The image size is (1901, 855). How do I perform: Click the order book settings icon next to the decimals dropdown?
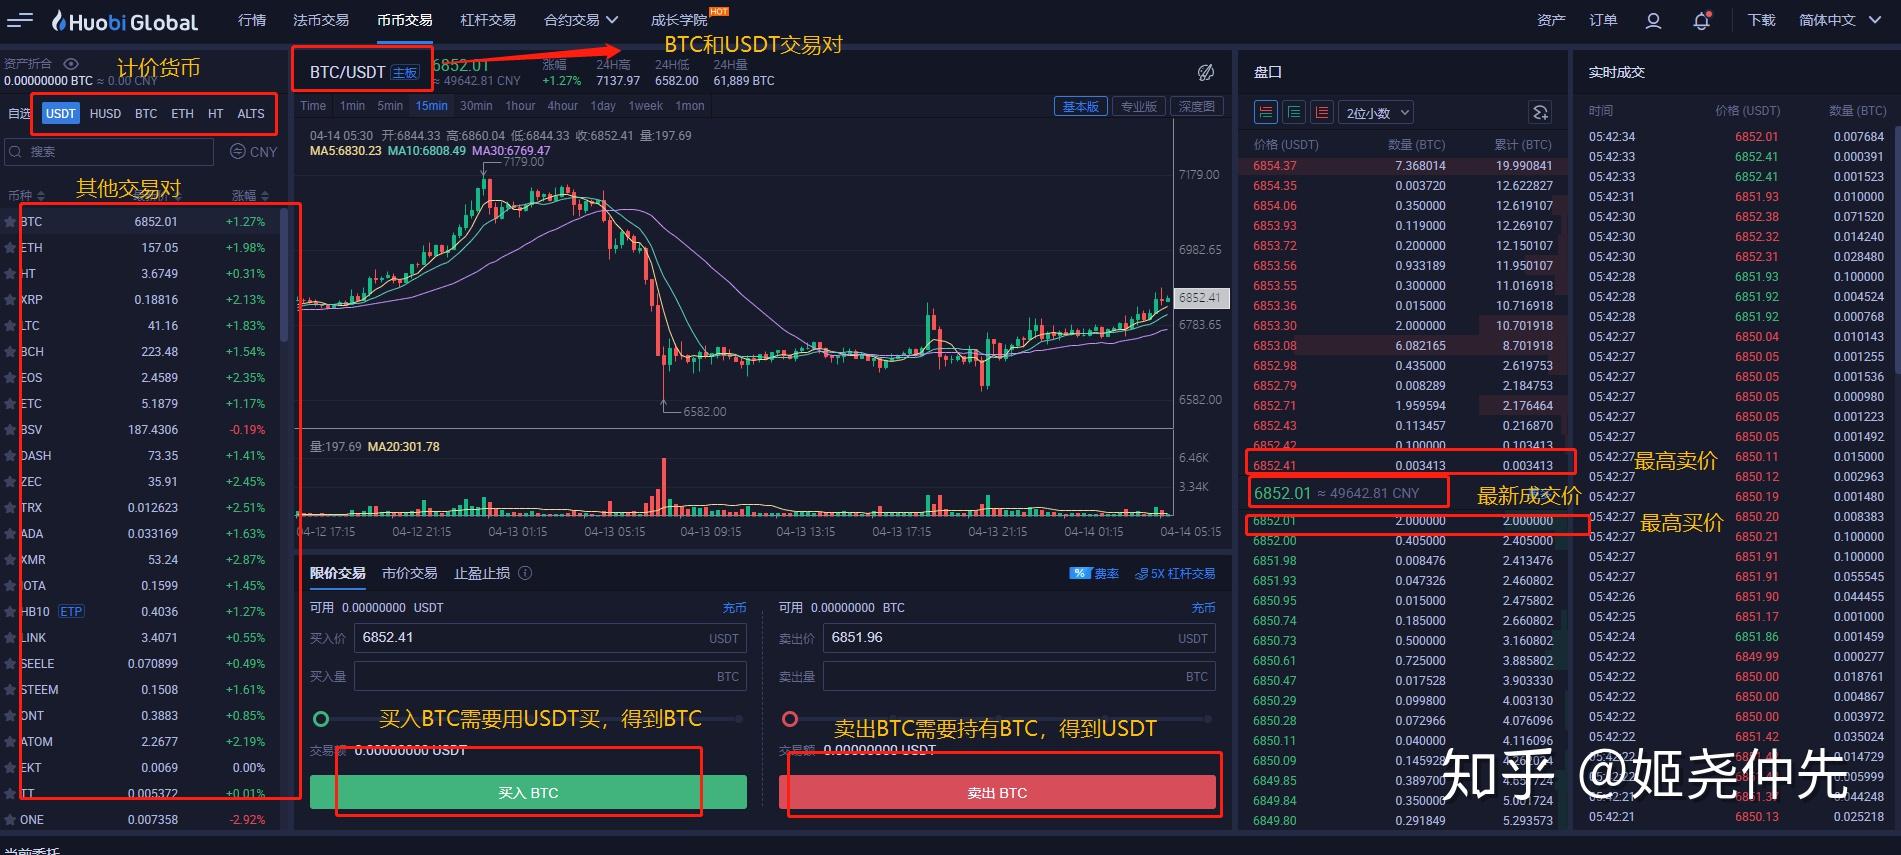1540,113
